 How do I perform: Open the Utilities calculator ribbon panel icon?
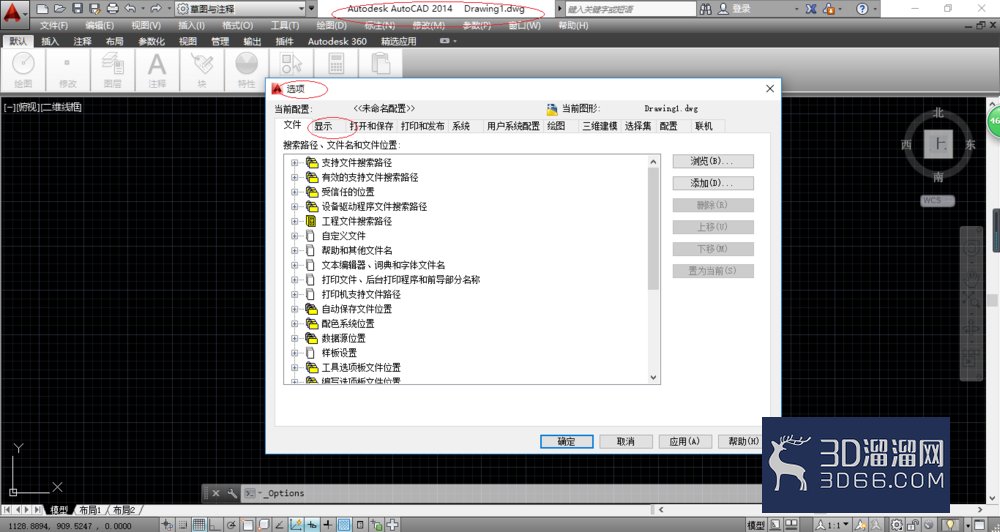pos(336,64)
